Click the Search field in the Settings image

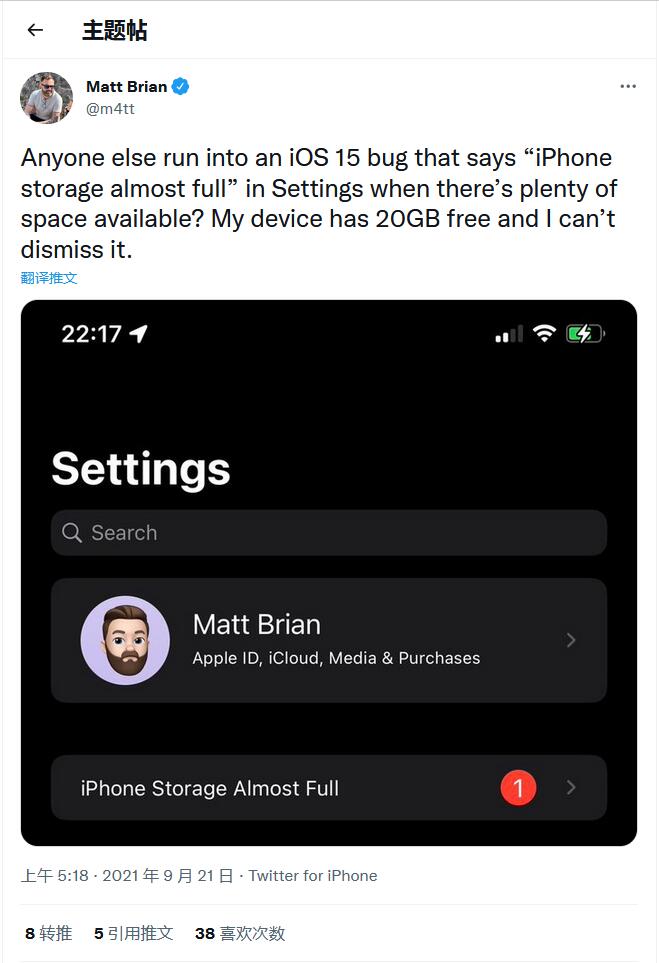tap(329, 532)
